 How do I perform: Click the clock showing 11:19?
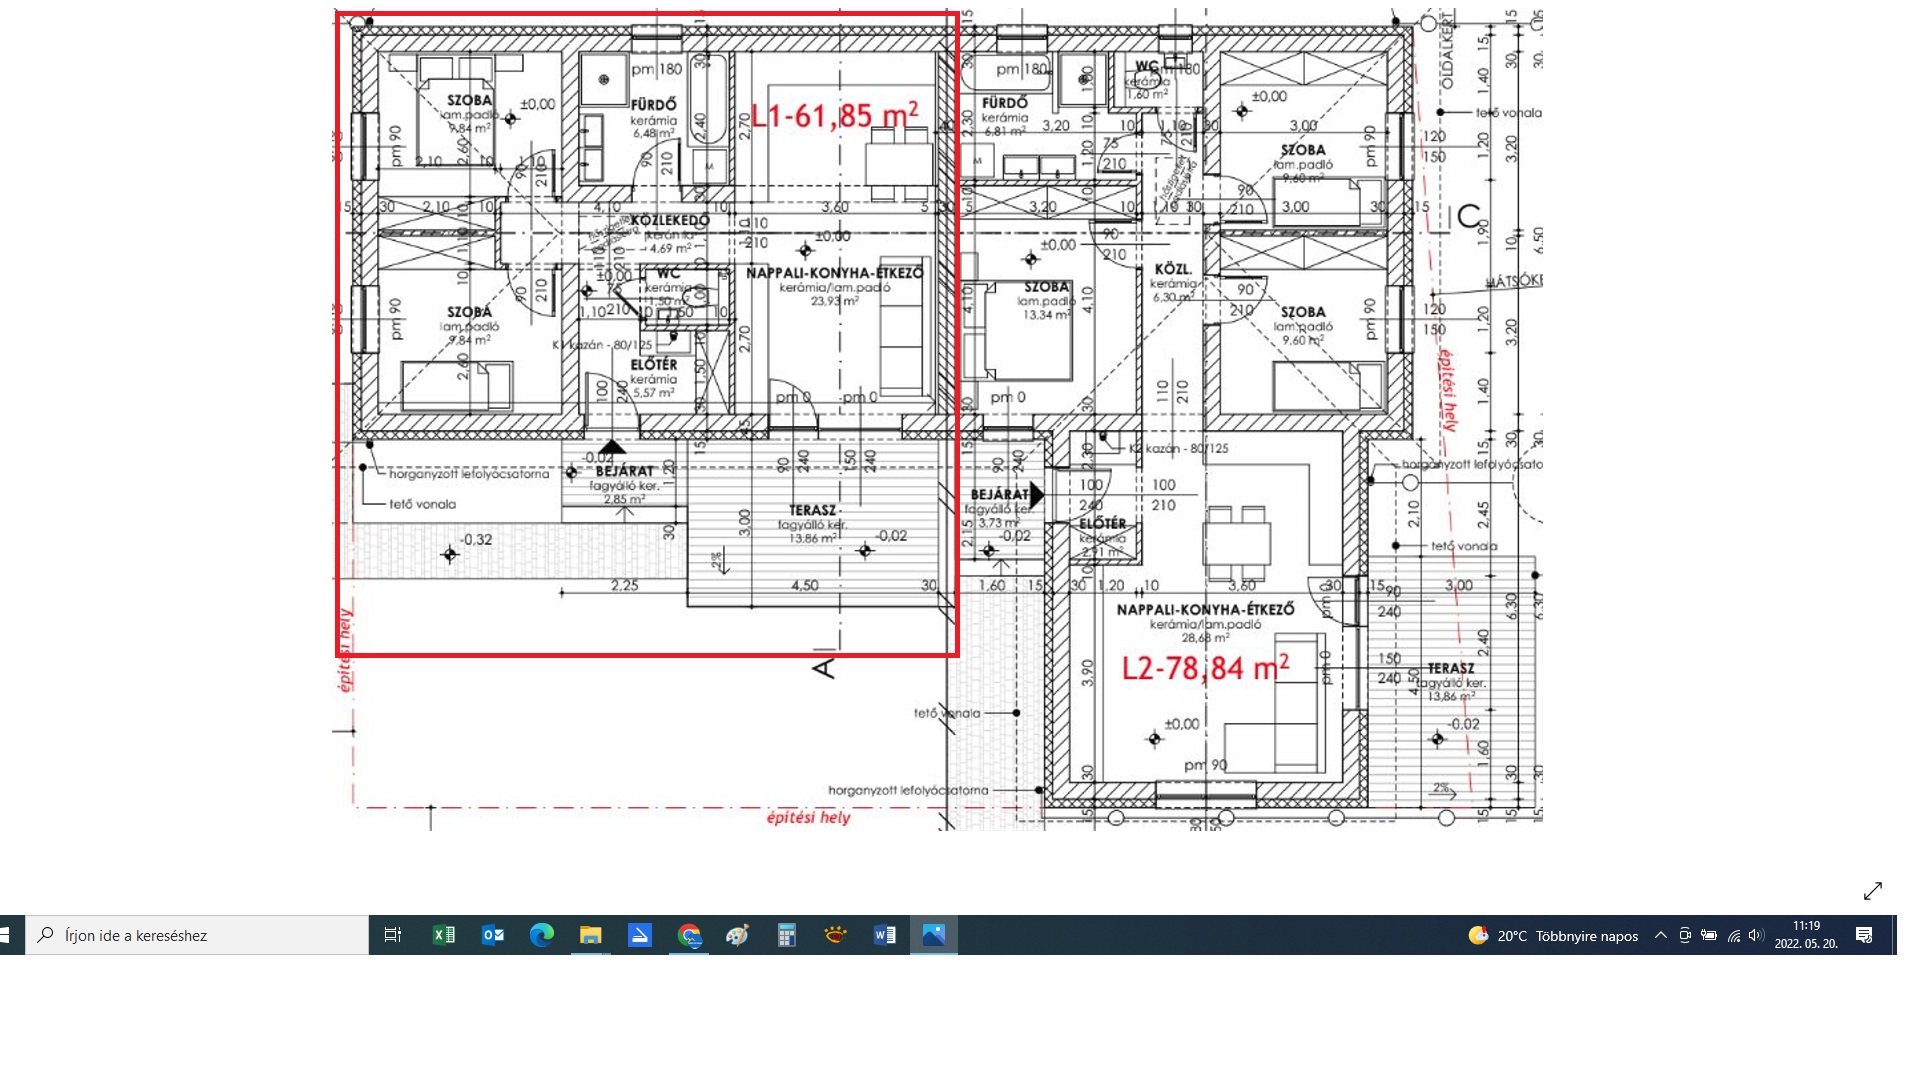coord(1806,935)
